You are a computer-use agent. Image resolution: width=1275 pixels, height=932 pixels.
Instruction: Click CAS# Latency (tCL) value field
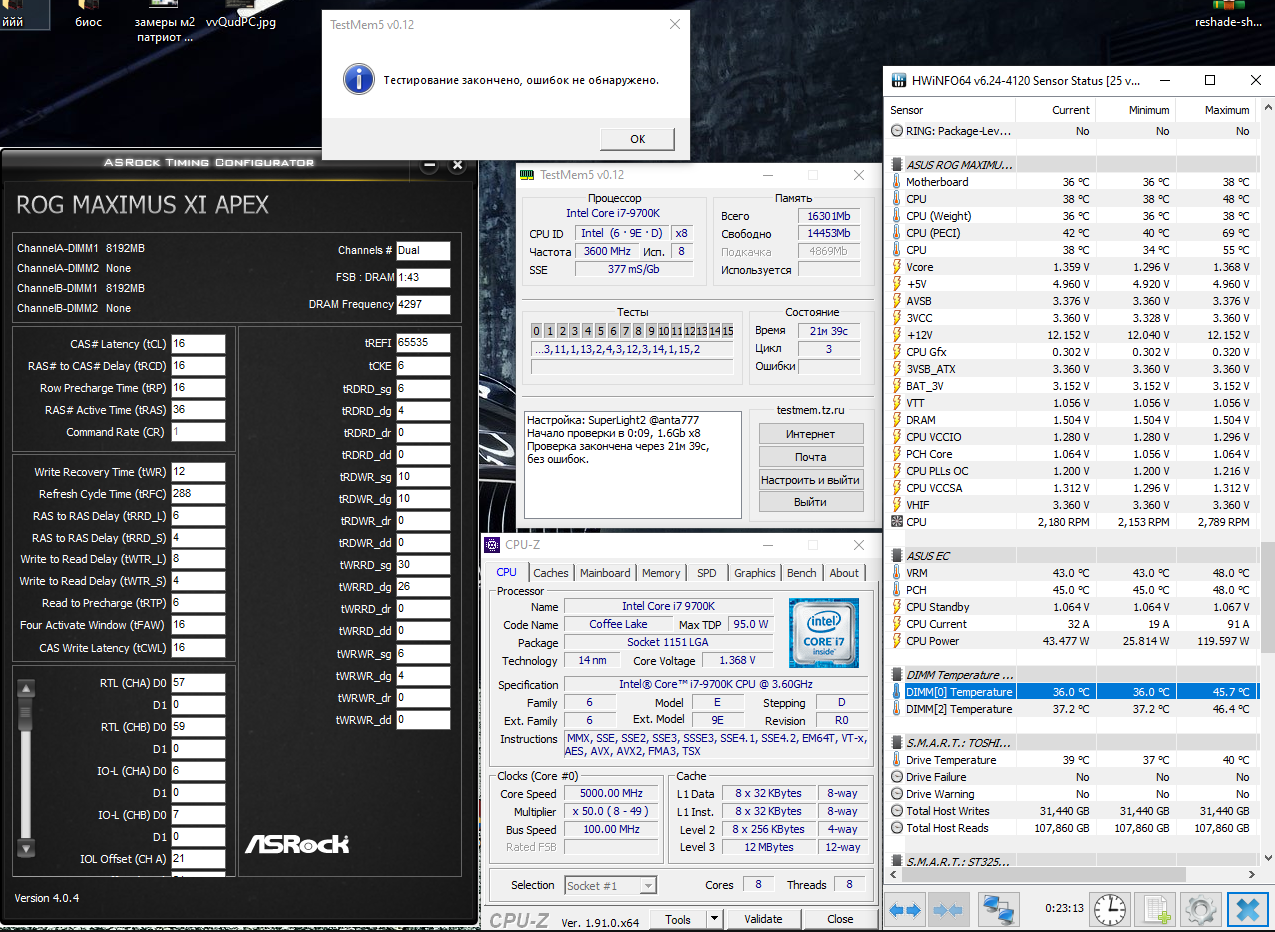[x=198, y=344]
